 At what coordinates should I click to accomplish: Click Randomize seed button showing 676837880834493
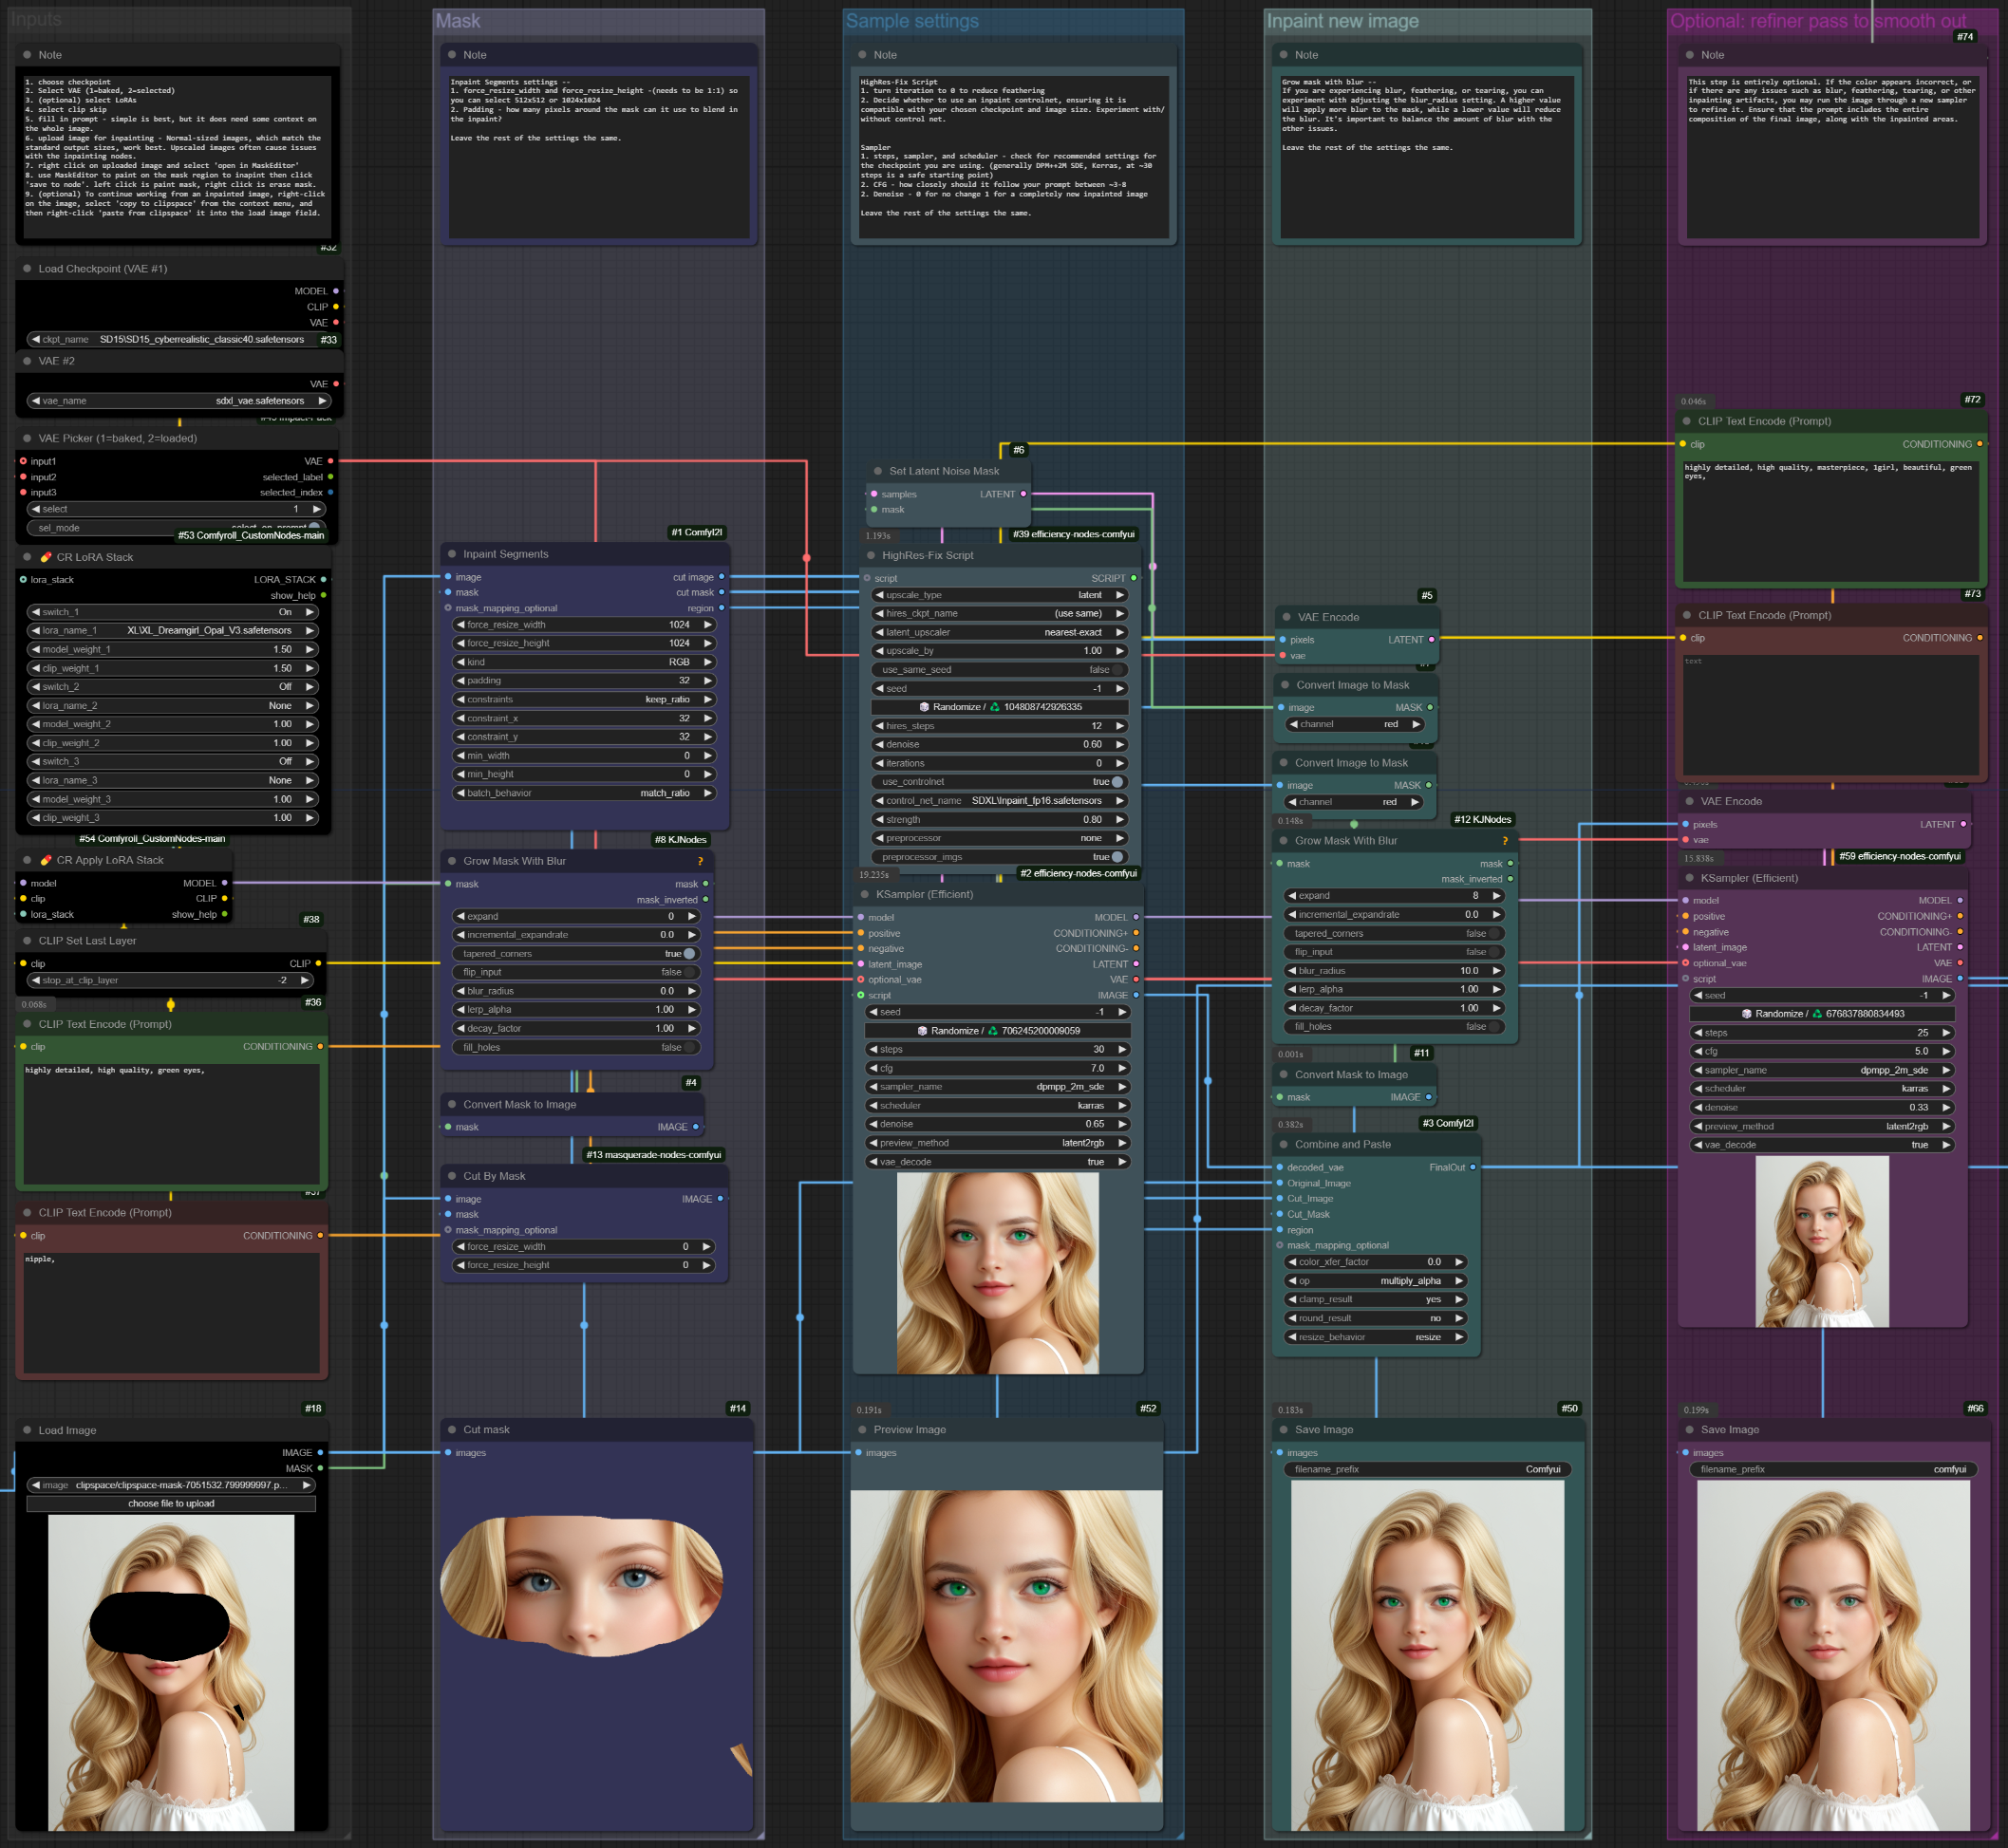(1823, 1014)
